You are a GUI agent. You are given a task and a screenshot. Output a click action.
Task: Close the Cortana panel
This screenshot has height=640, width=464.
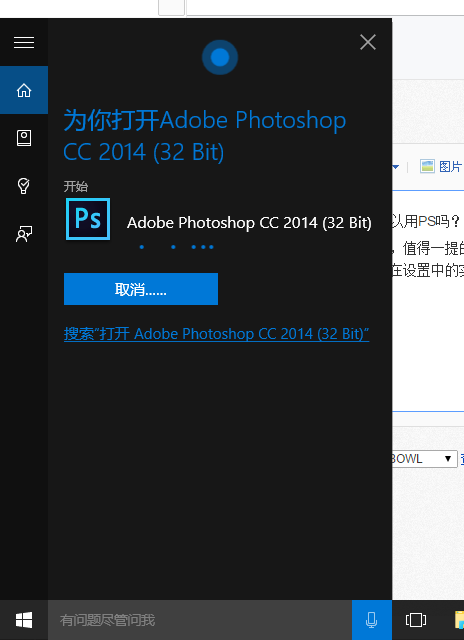pos(368,42)
